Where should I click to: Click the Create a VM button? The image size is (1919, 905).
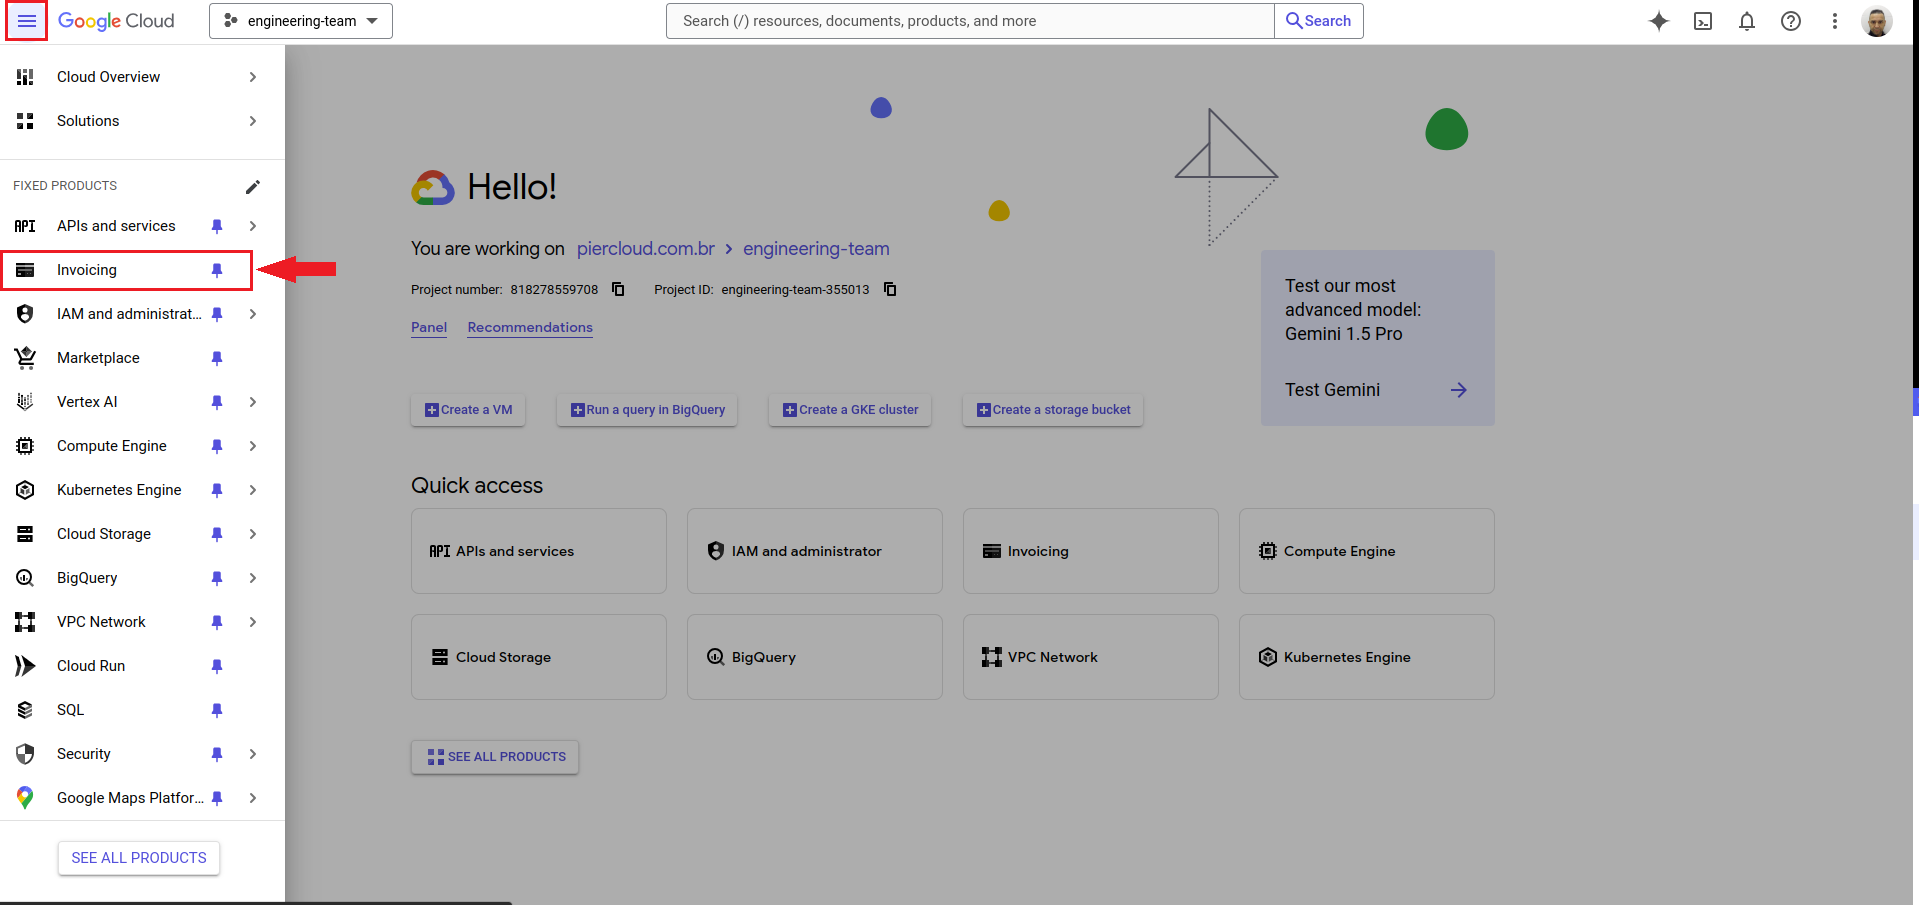[x=468, y=410]
